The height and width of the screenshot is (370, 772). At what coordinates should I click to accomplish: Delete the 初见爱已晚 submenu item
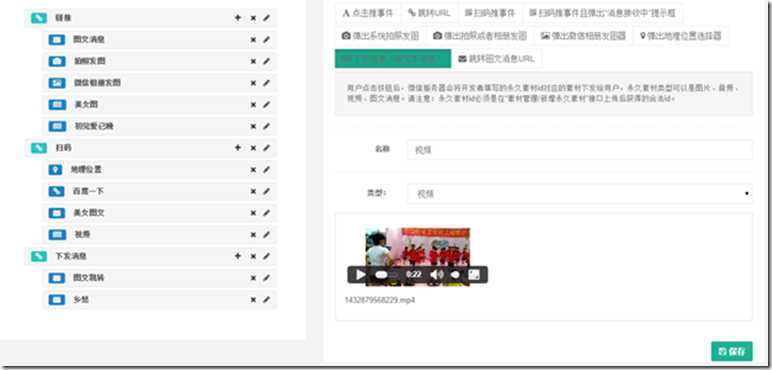253,126
